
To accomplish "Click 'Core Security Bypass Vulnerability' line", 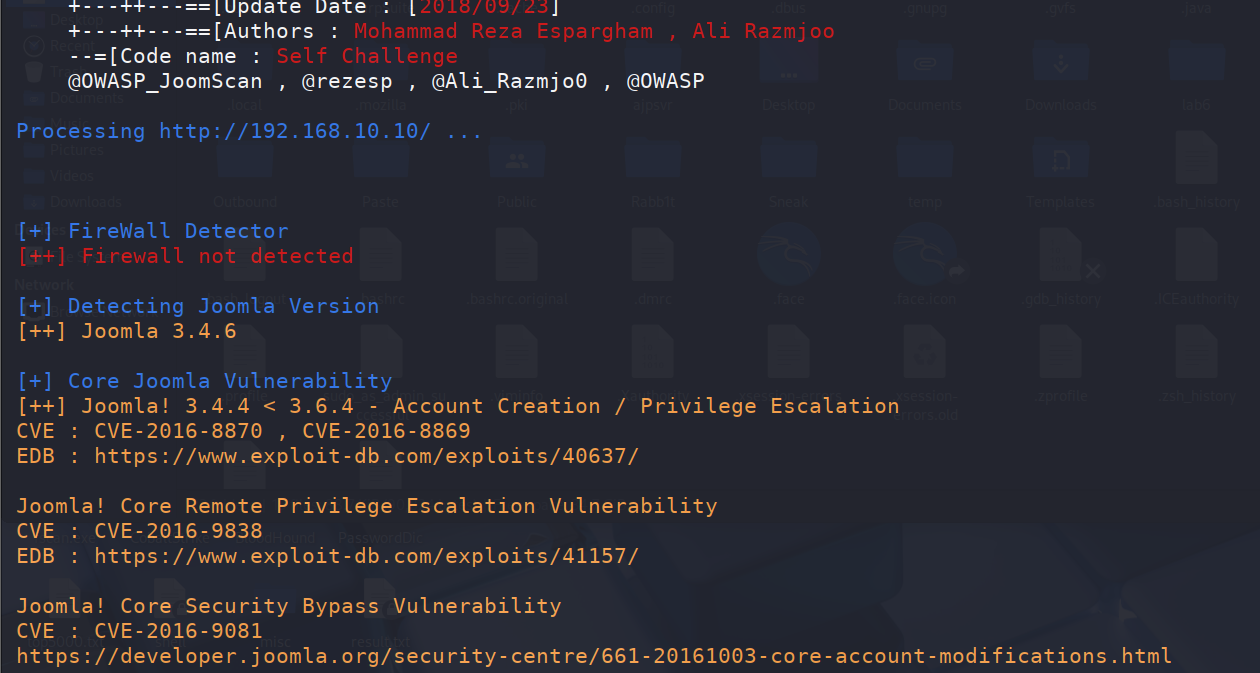I will tap(289, 606).
